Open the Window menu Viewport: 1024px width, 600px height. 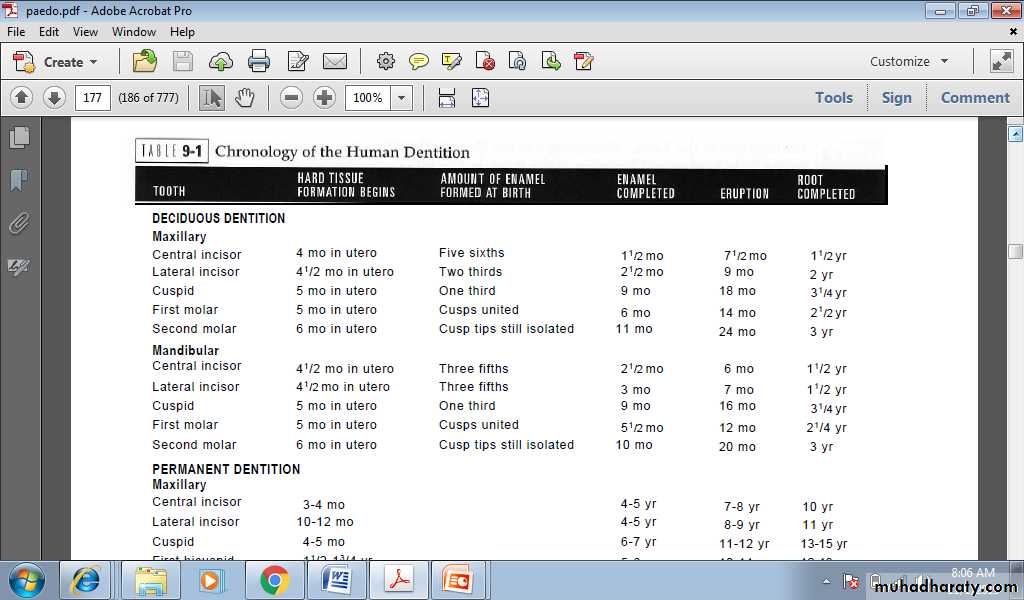pyautogui.click(x=133, y=32)
